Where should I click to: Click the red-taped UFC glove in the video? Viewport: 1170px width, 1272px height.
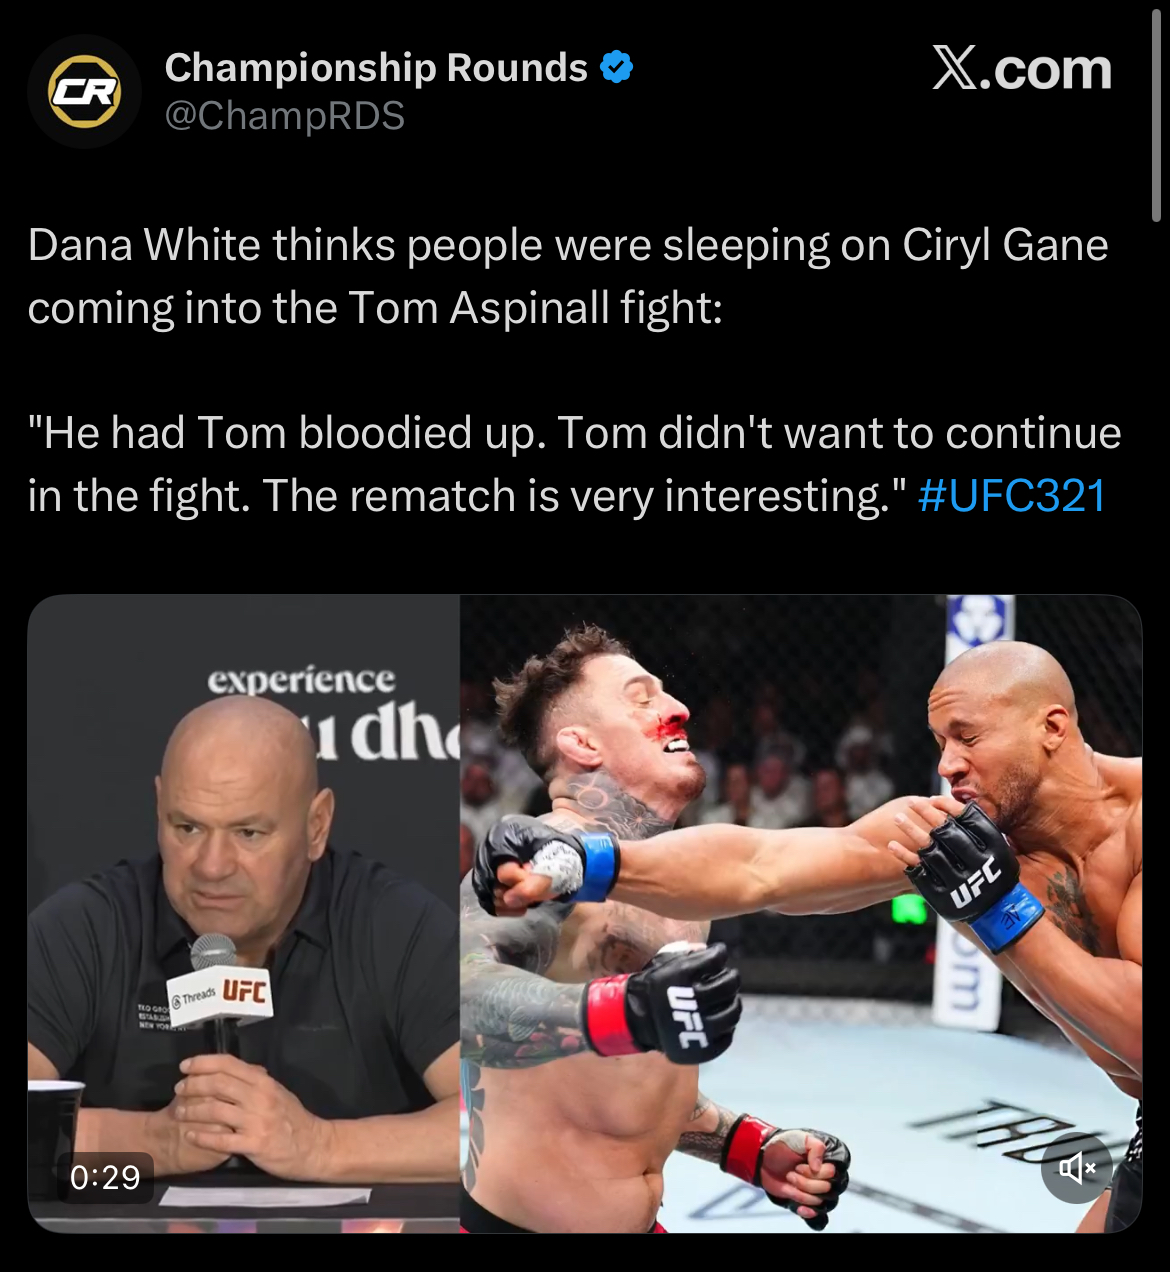(661, 1000)
